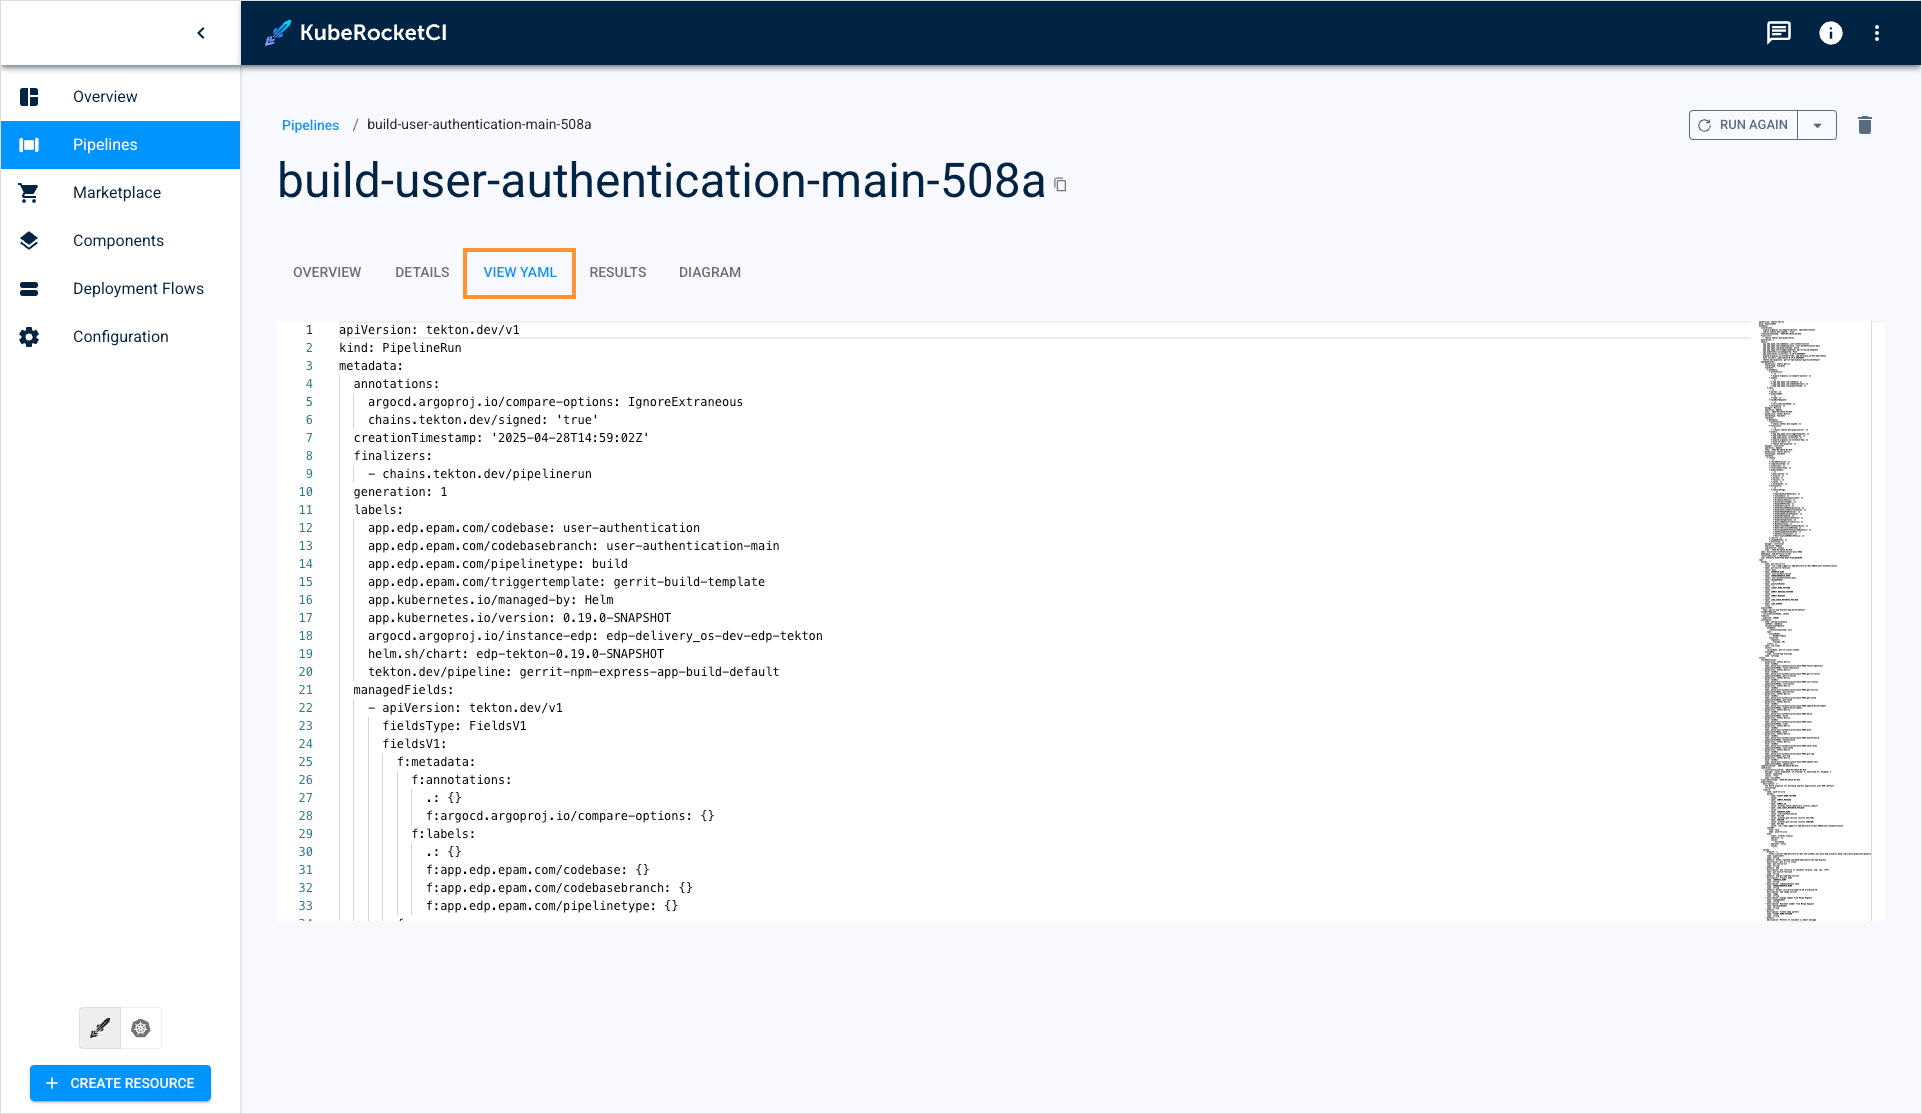This screenshot has width=1922, height=1114.
Task: Expand Overview from the sidebar navigation
Action: click(x=104, y=96)
